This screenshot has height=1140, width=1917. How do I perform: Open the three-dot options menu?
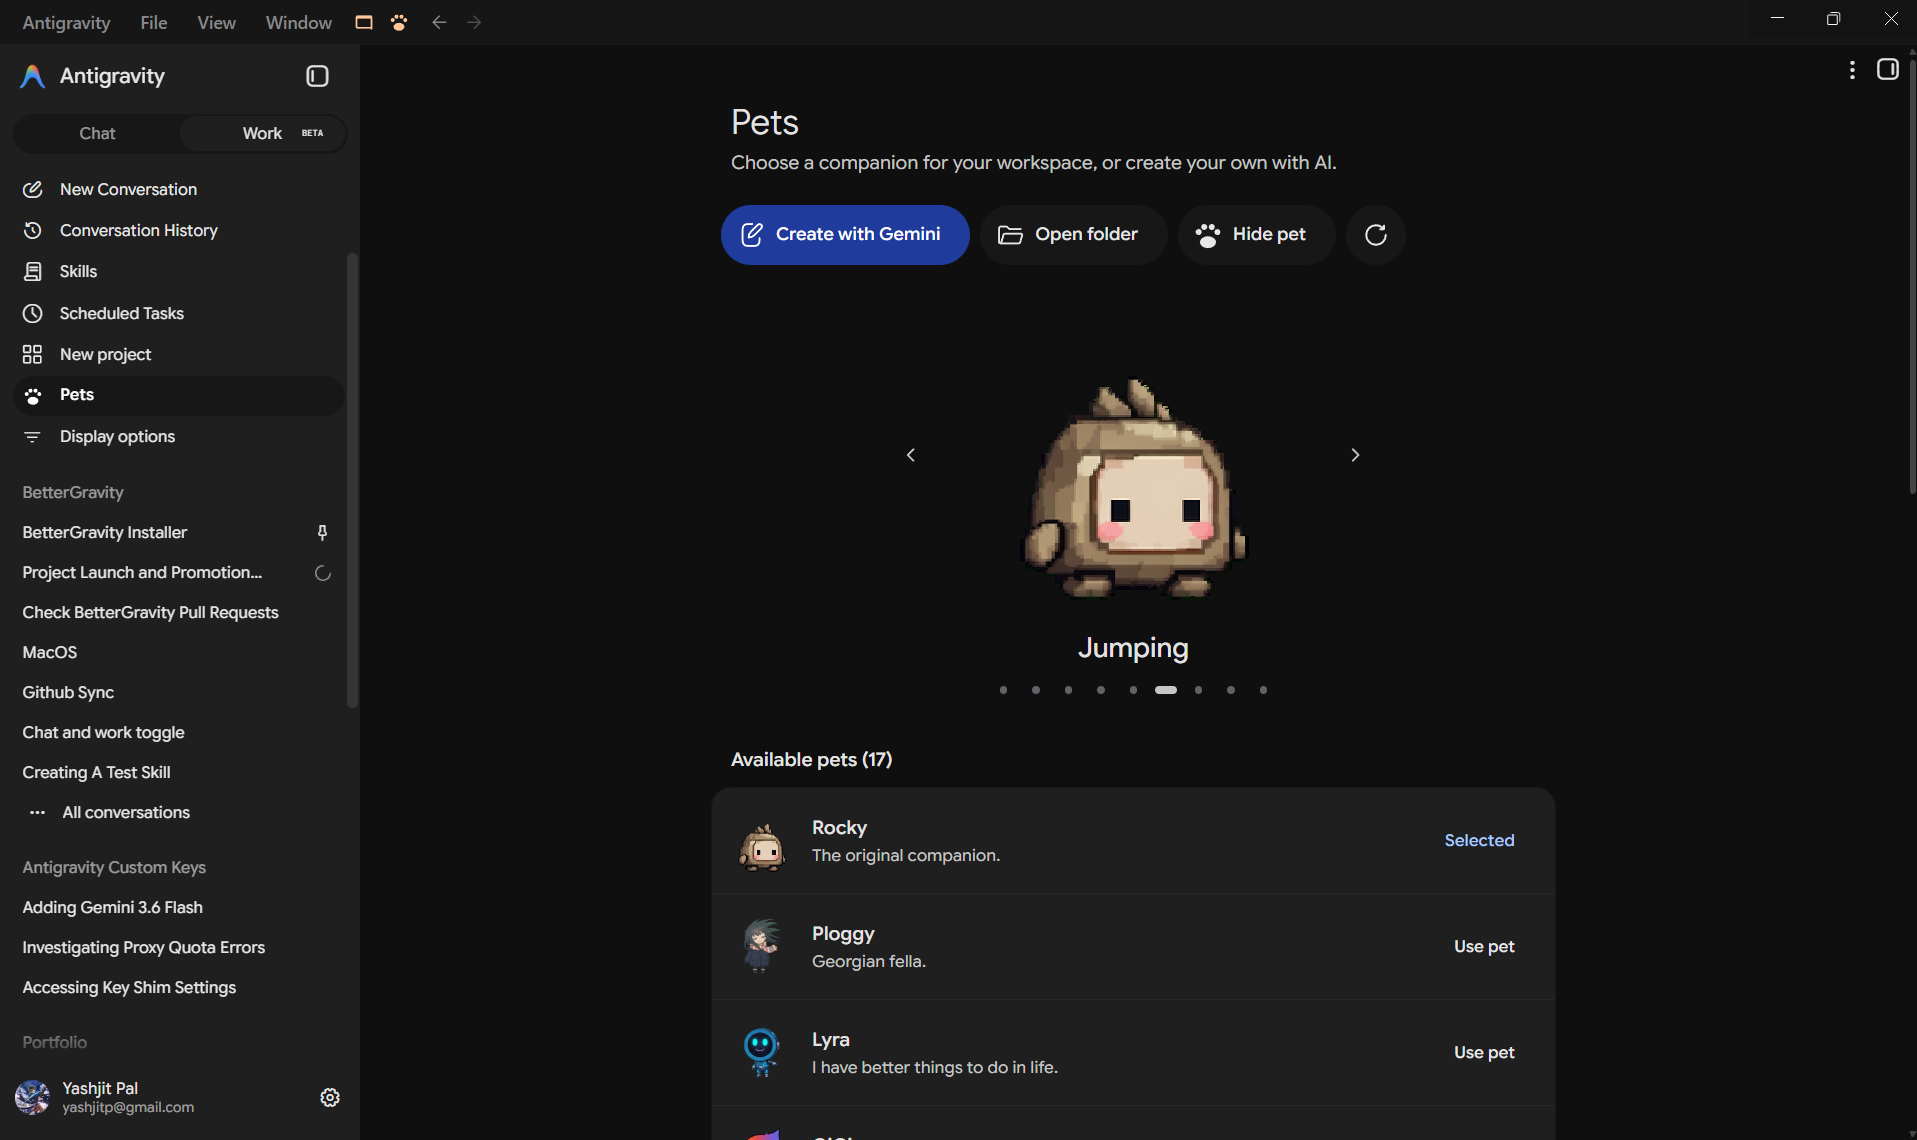coord(1852,69)
